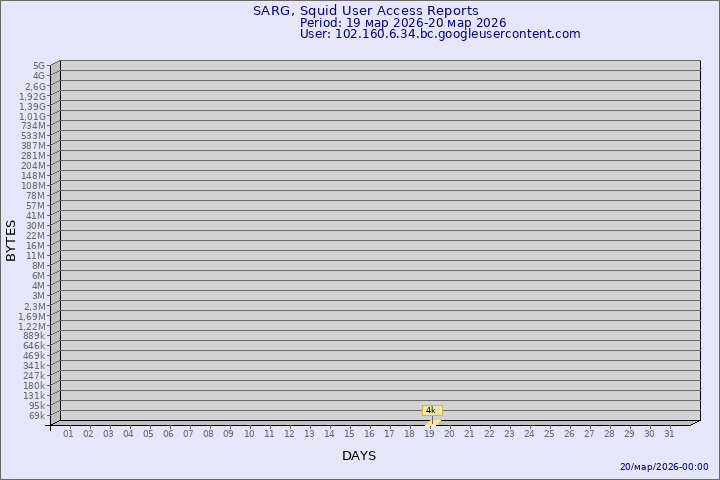Viewport: 720px width, 480px height.
Task: Click the "SARG, Squid User Access Reports" title
Action: click(x=365, y=11)
